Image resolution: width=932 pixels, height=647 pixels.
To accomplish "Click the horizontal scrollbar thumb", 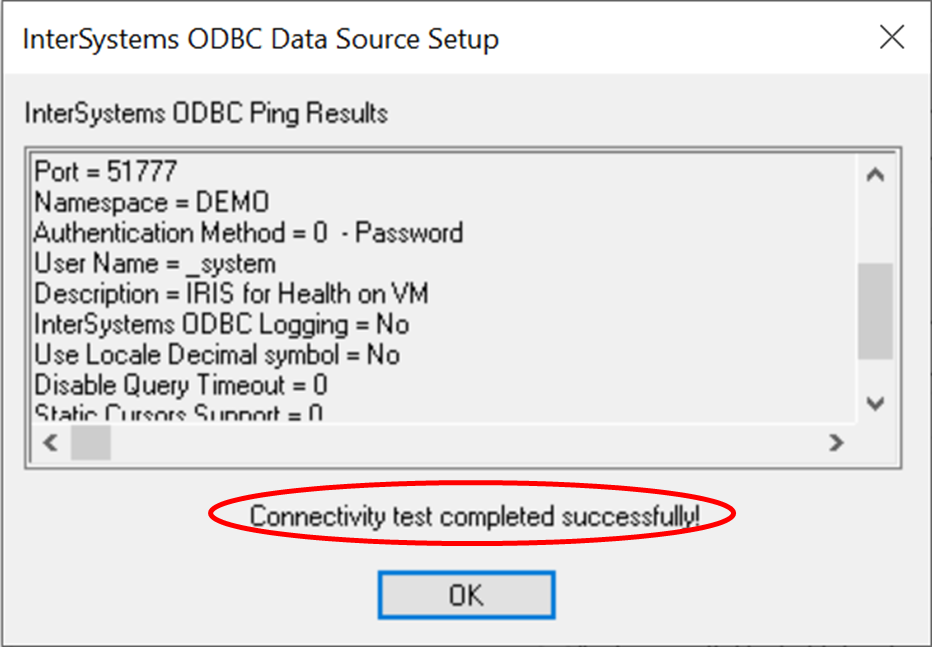I will pos(90,442).
